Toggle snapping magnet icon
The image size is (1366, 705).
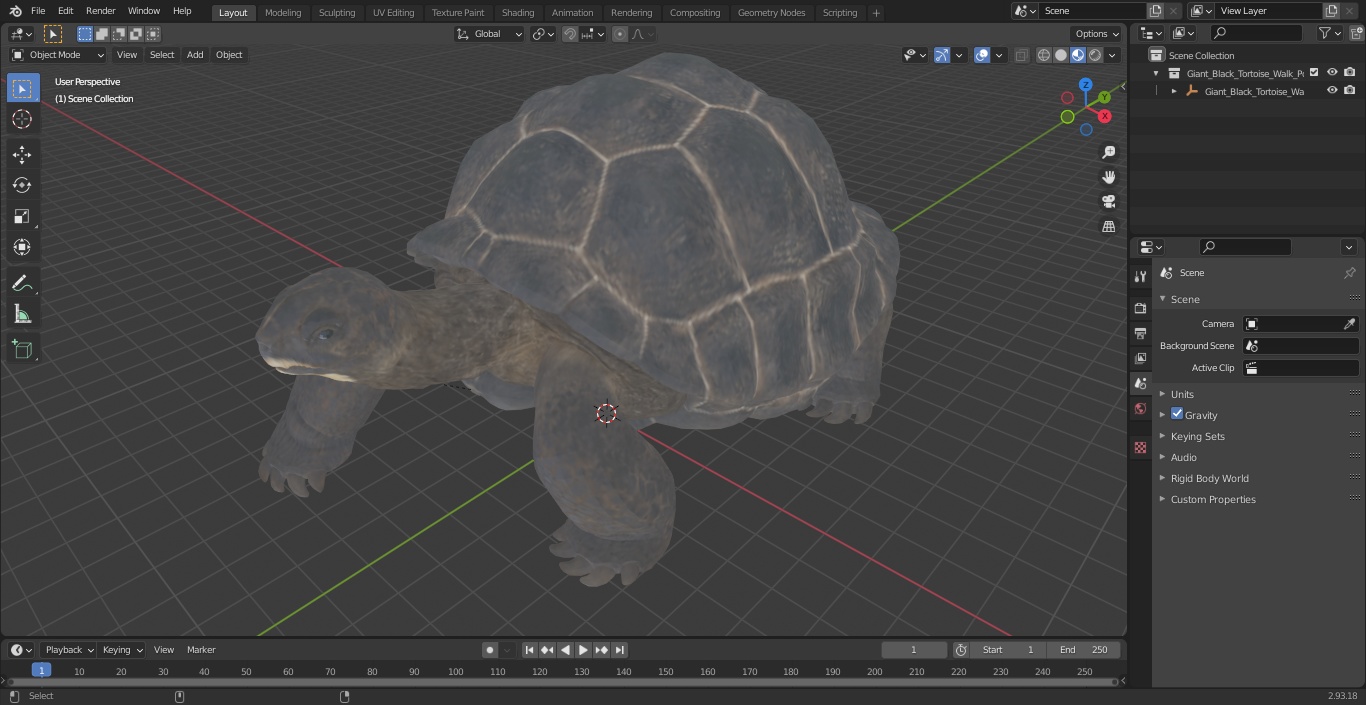pos(570,34)
